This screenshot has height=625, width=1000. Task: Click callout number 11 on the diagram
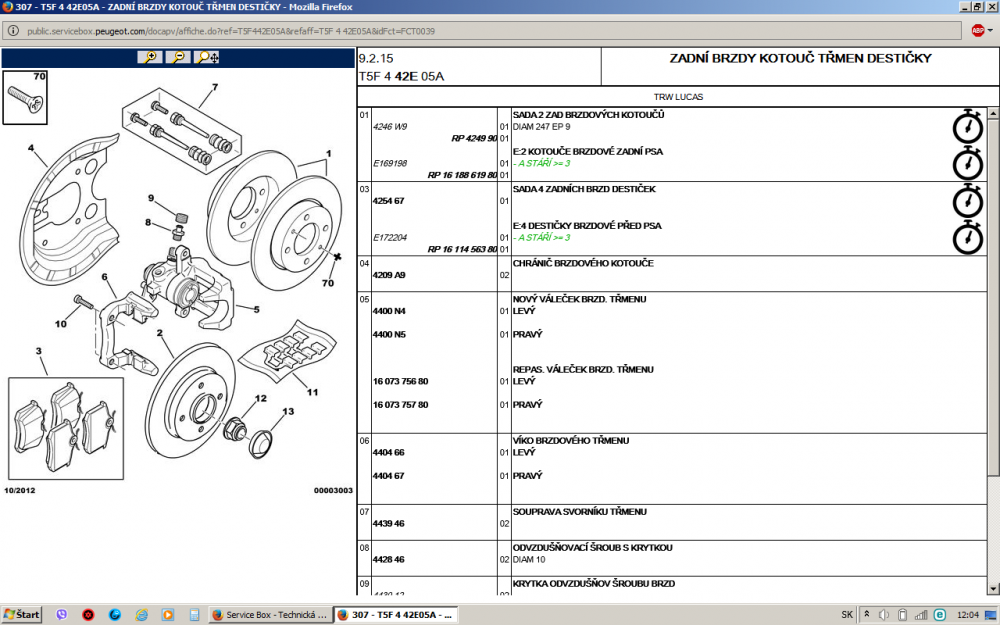[312, 392]
